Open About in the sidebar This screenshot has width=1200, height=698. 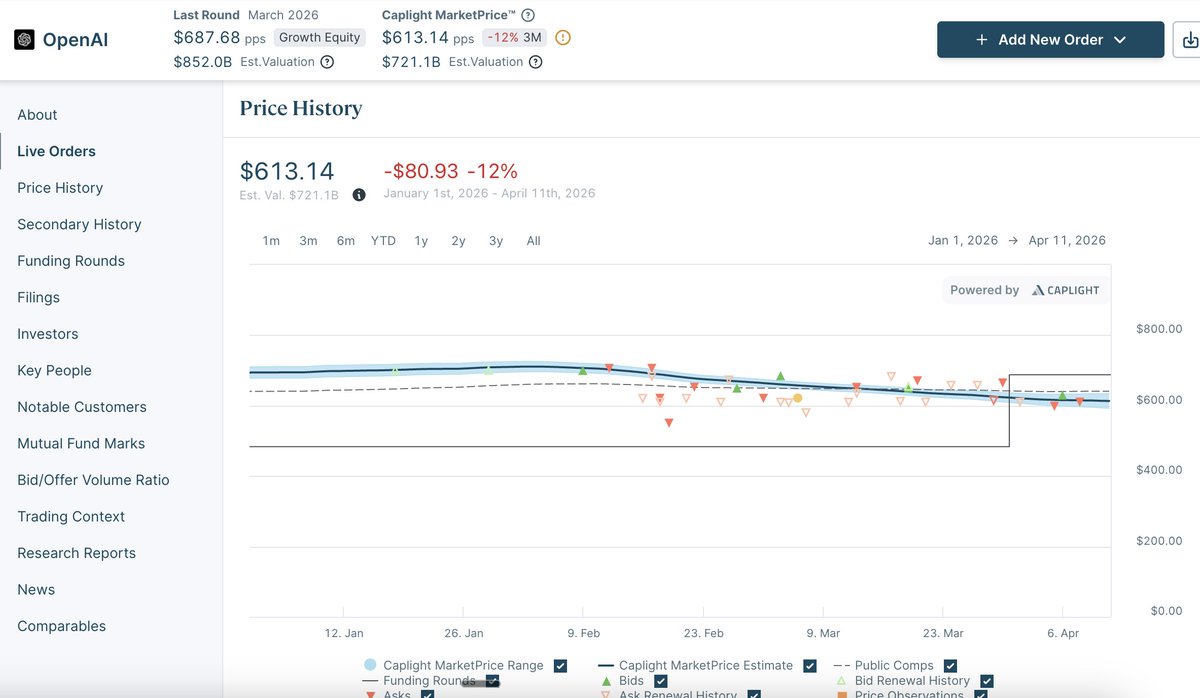[x=37, y=115]
